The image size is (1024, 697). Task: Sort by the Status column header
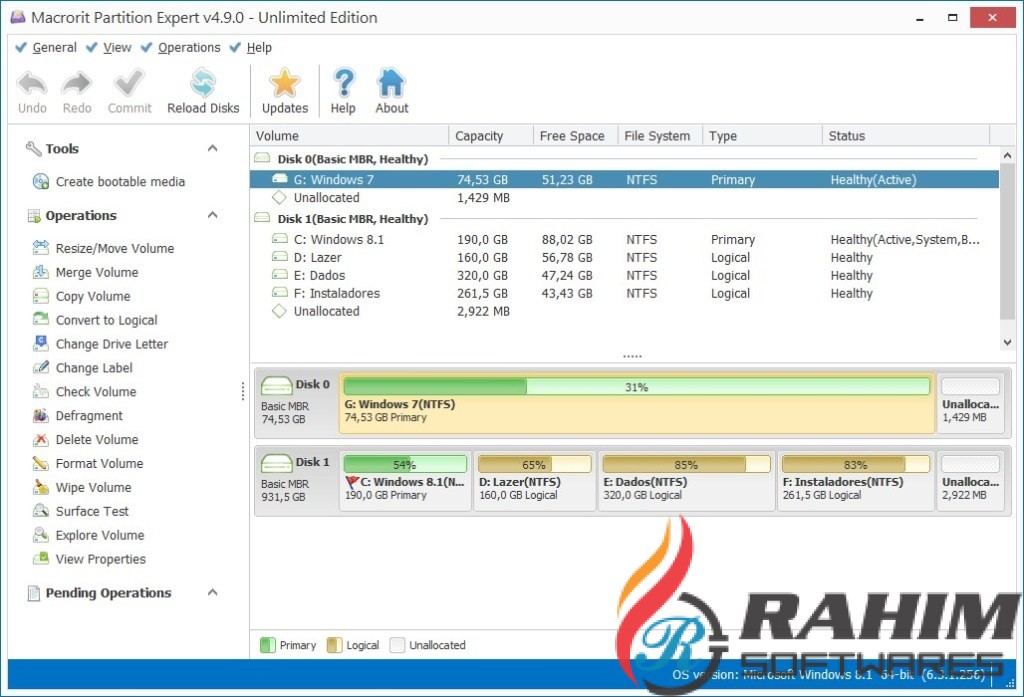(x=906, y=136)
